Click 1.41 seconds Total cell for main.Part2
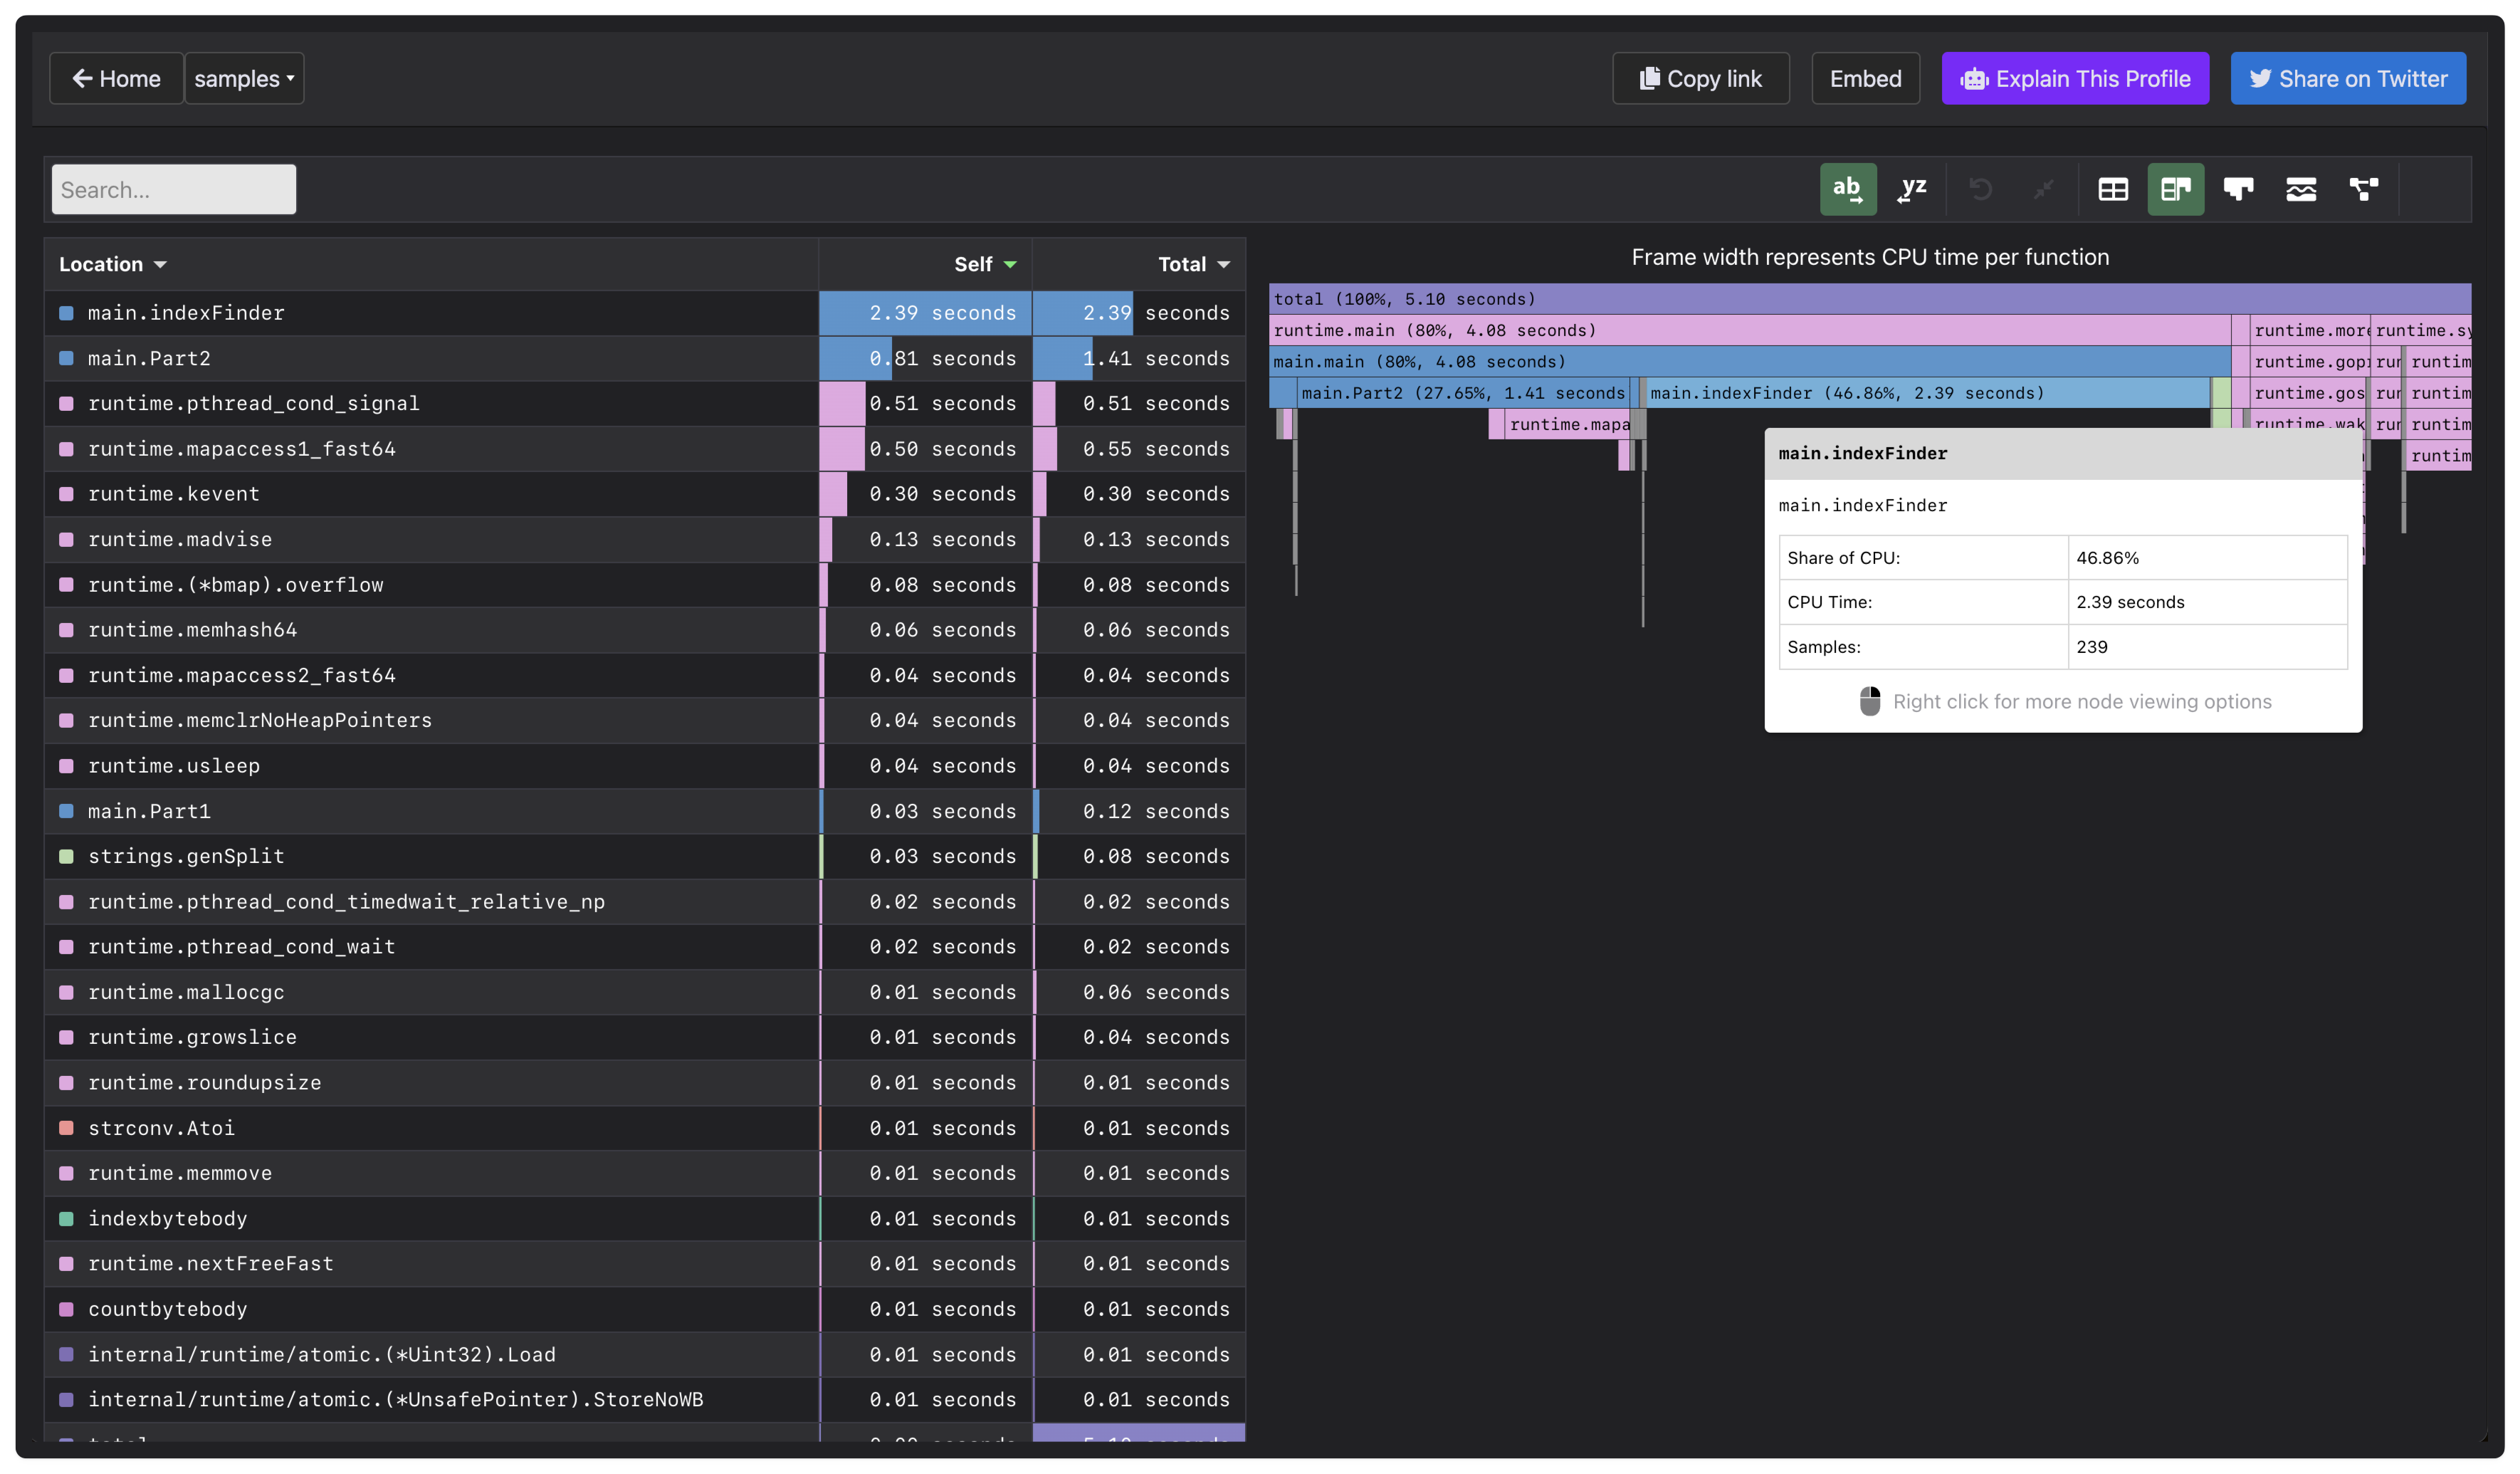 point(1139,358)
